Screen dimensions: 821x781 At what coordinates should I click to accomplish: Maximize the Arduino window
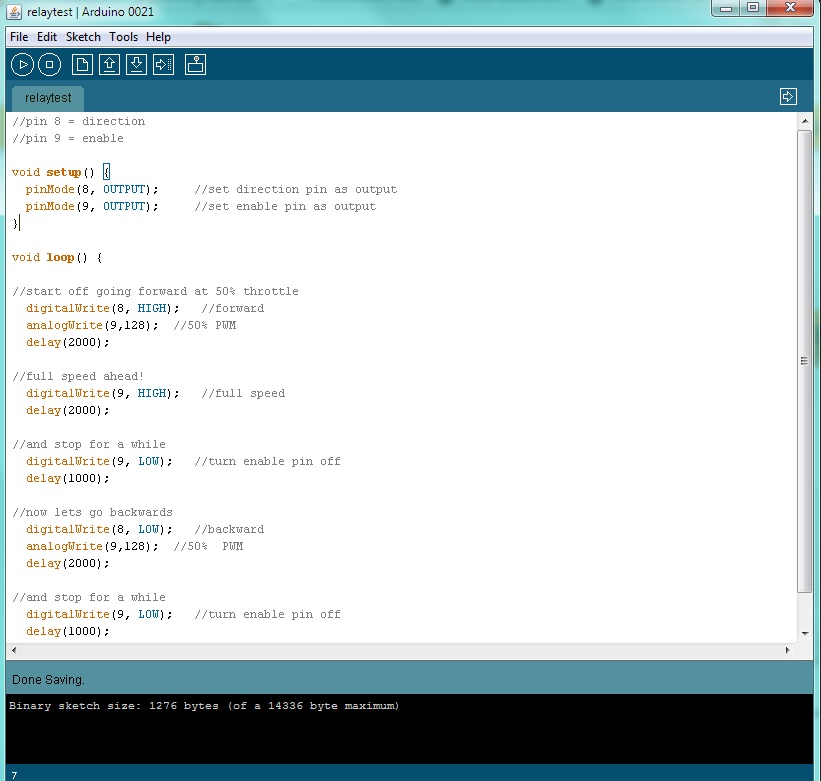[x=753, y=8]
